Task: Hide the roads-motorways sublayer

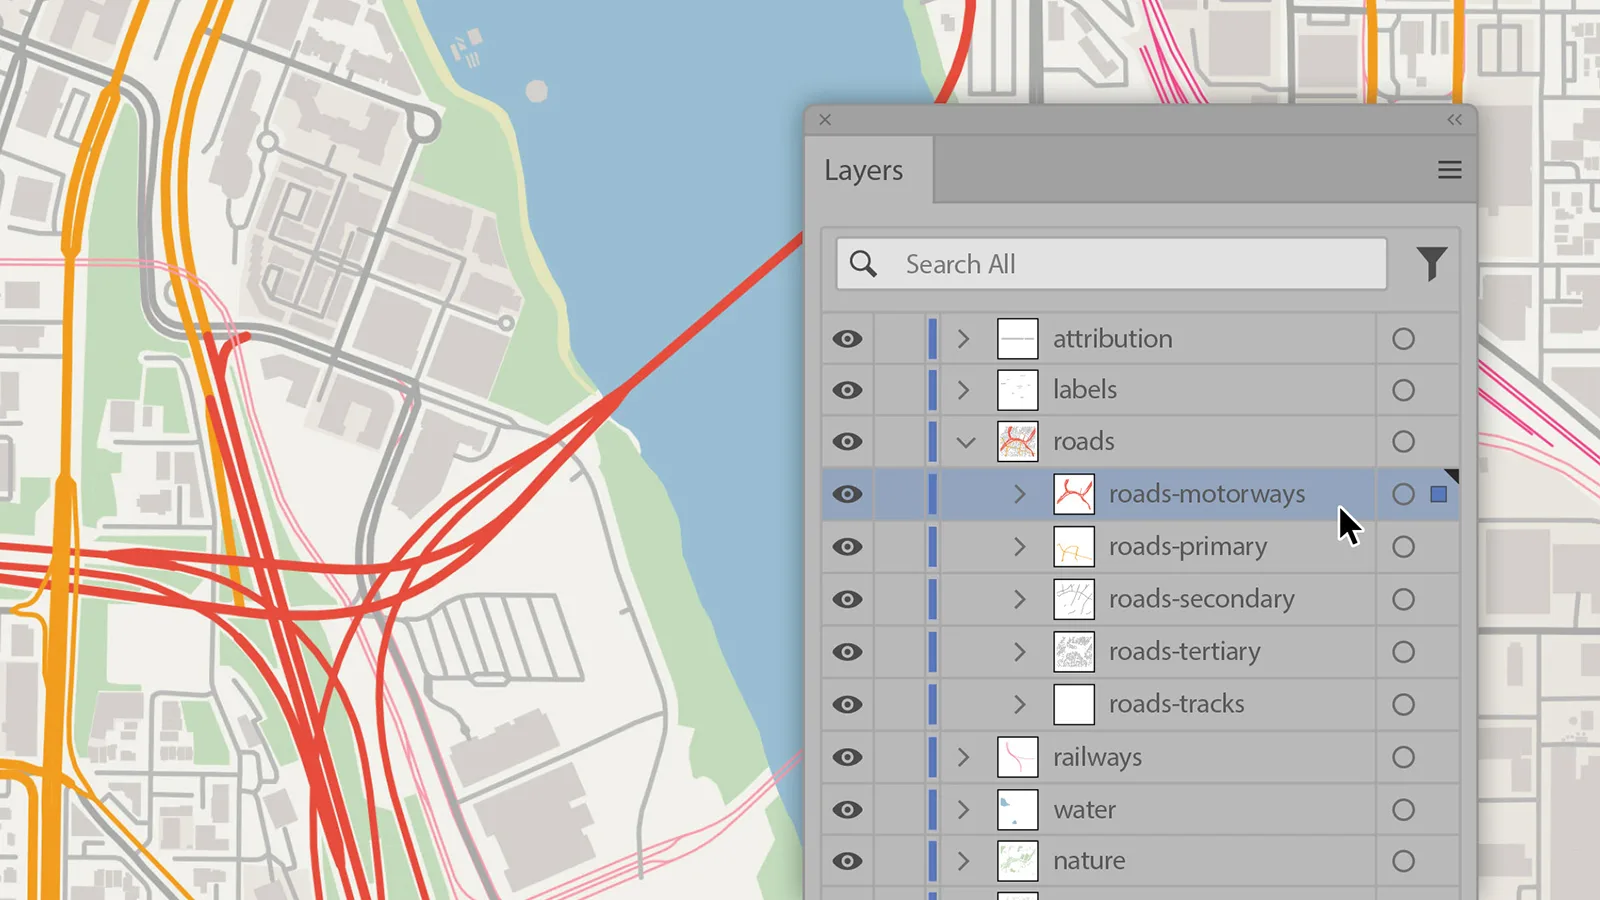Action: (x=847, y=494)
